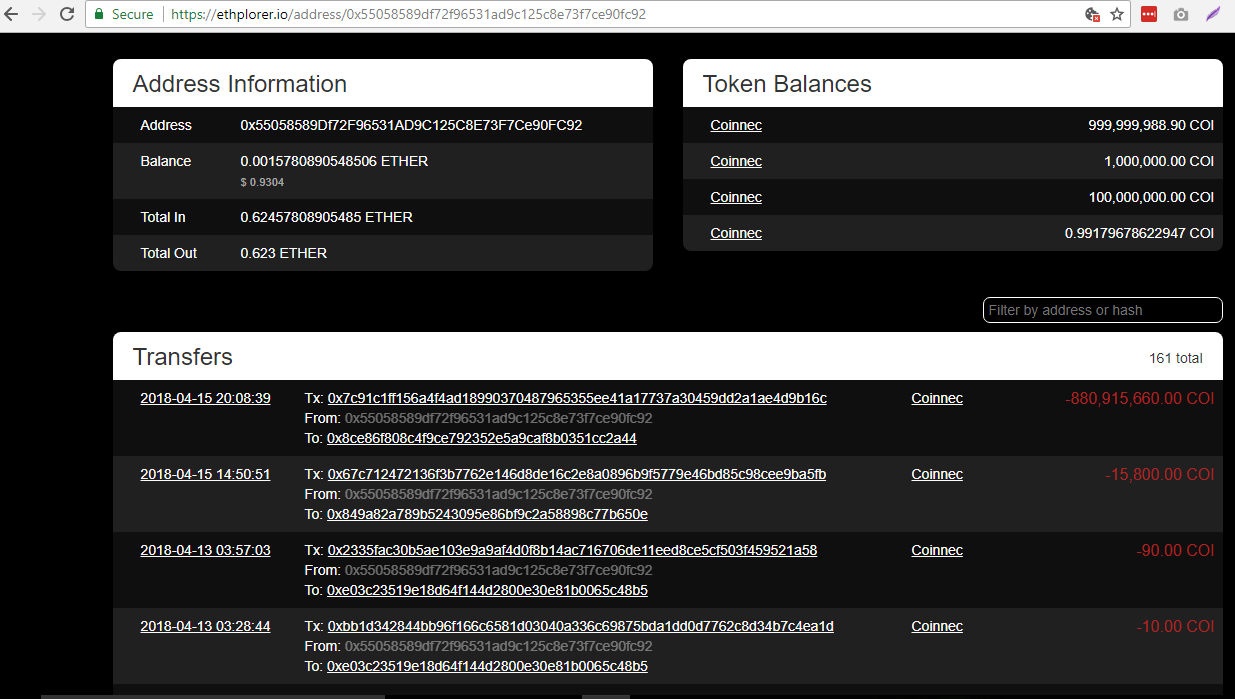Image resolution: width=1235 pixels, height=699 pixels.
Task: Open Coinnec link in the -15,800.00 transfer
Action: 937,474
